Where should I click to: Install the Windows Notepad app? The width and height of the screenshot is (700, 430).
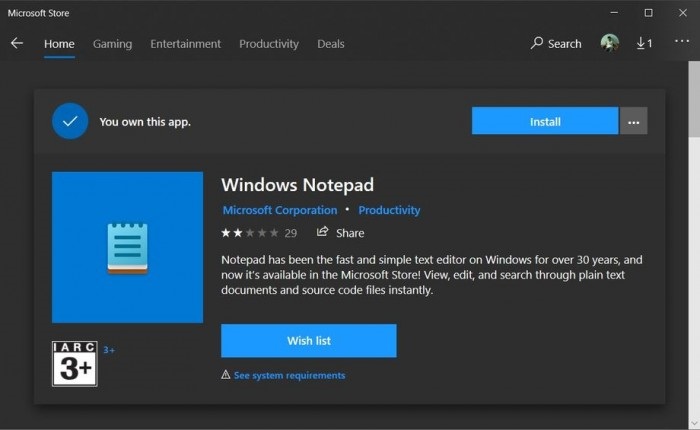pos(545,121)
